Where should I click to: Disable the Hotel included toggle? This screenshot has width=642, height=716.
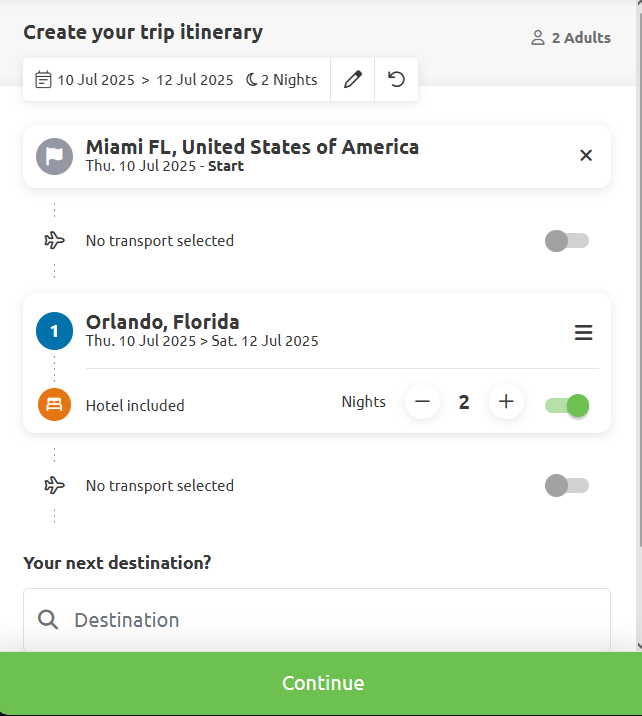point(567,405)
